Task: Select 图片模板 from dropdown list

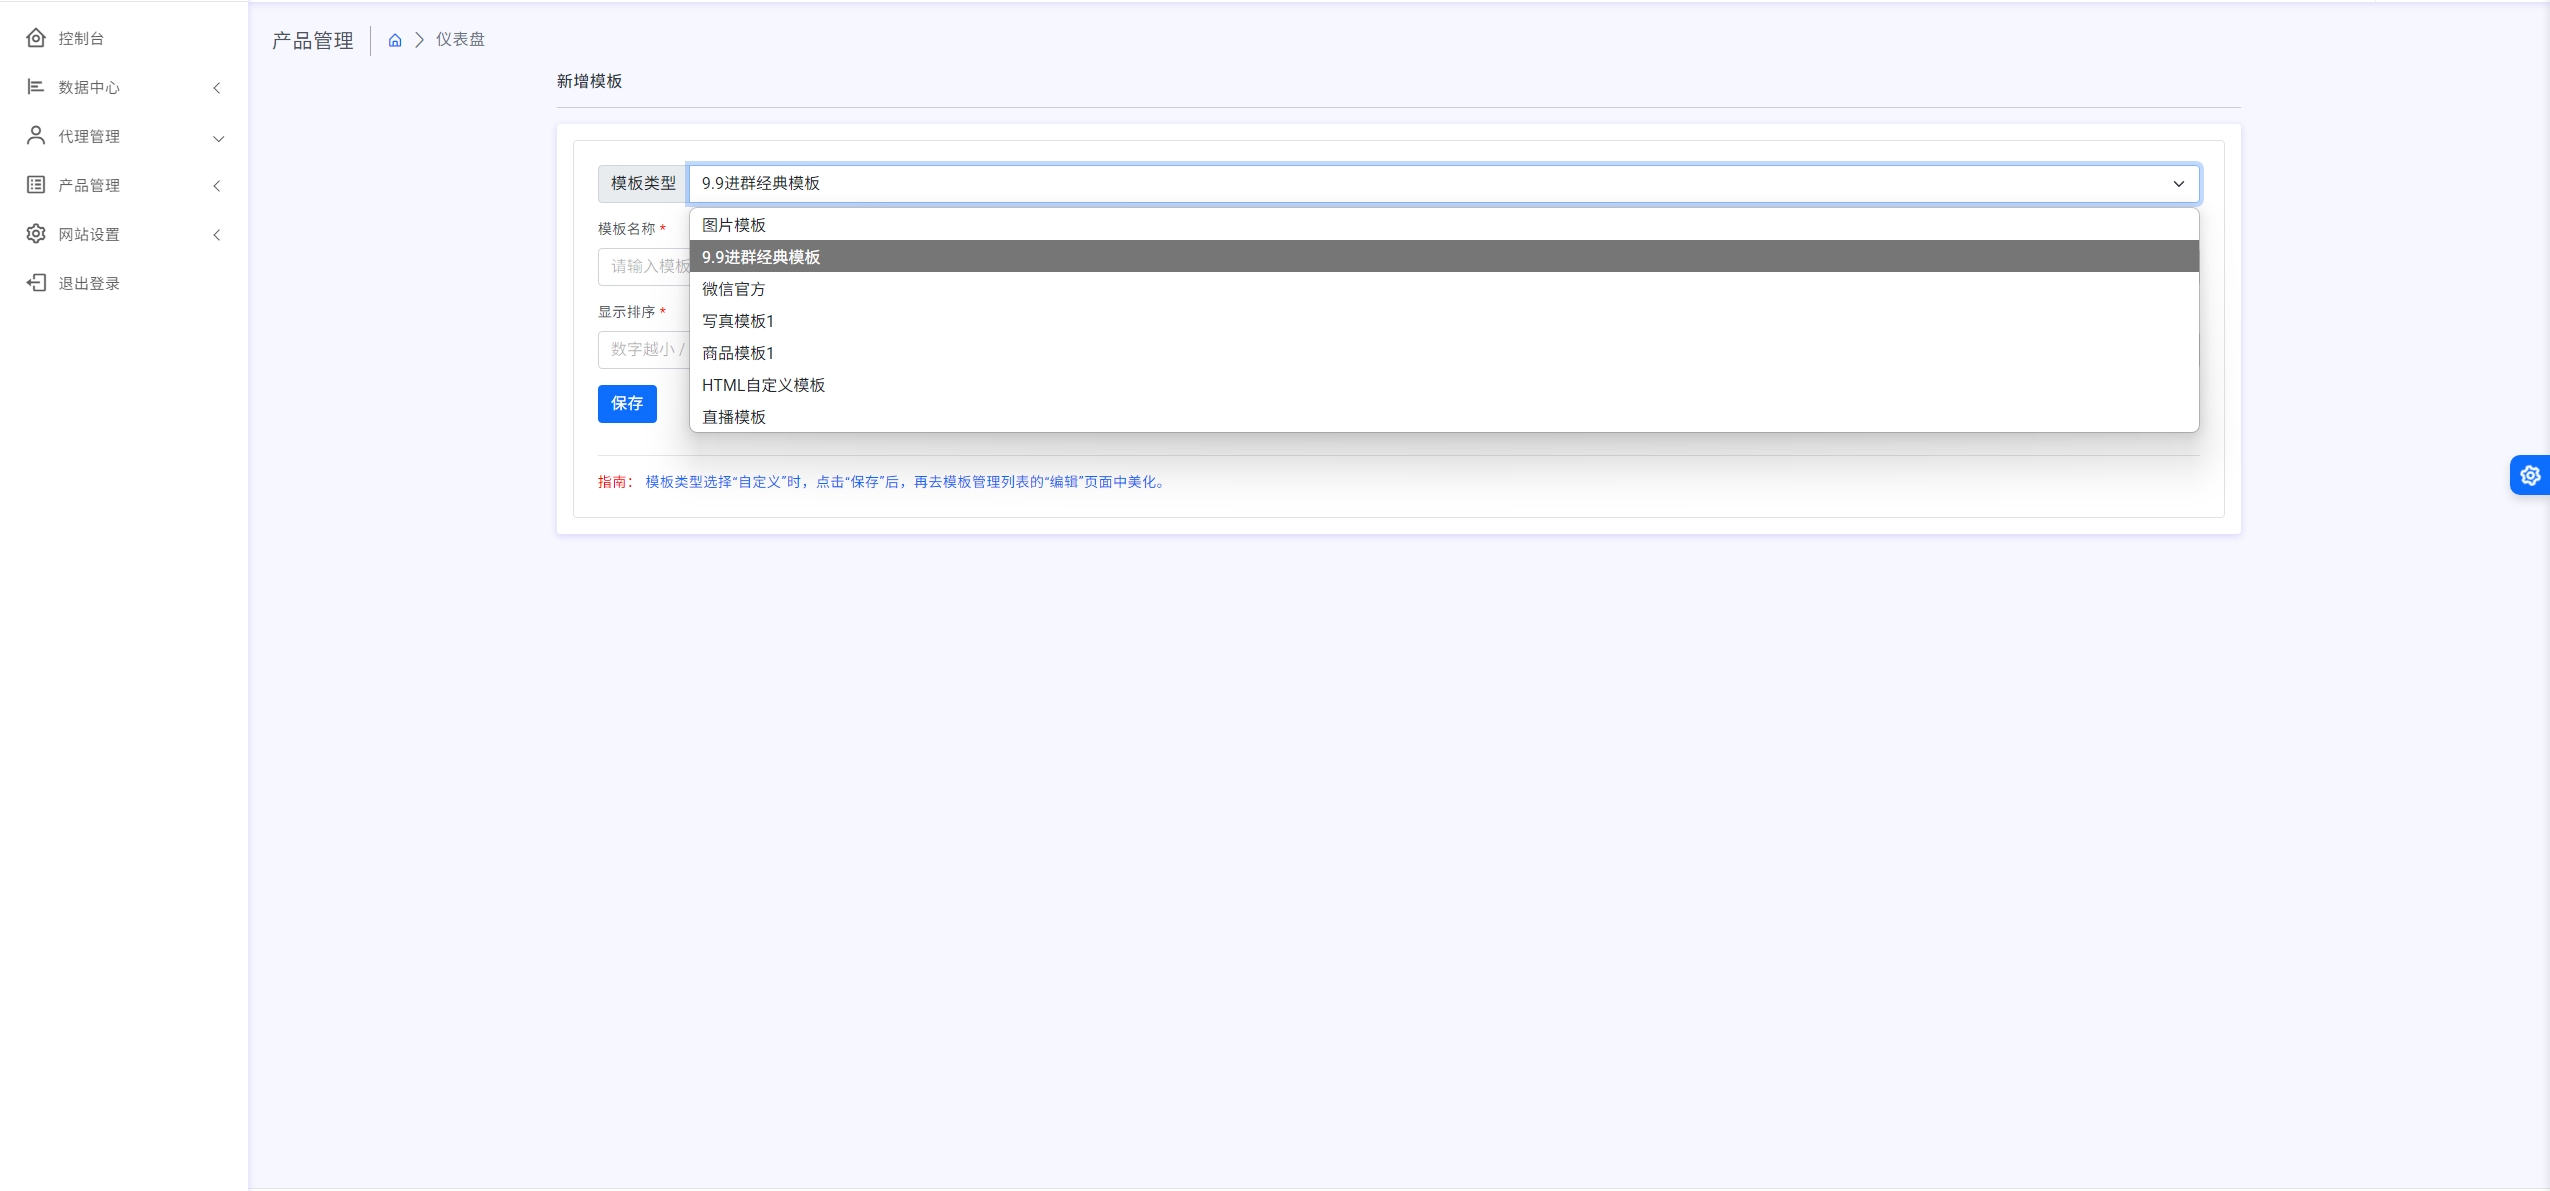Action: (734, 225)
